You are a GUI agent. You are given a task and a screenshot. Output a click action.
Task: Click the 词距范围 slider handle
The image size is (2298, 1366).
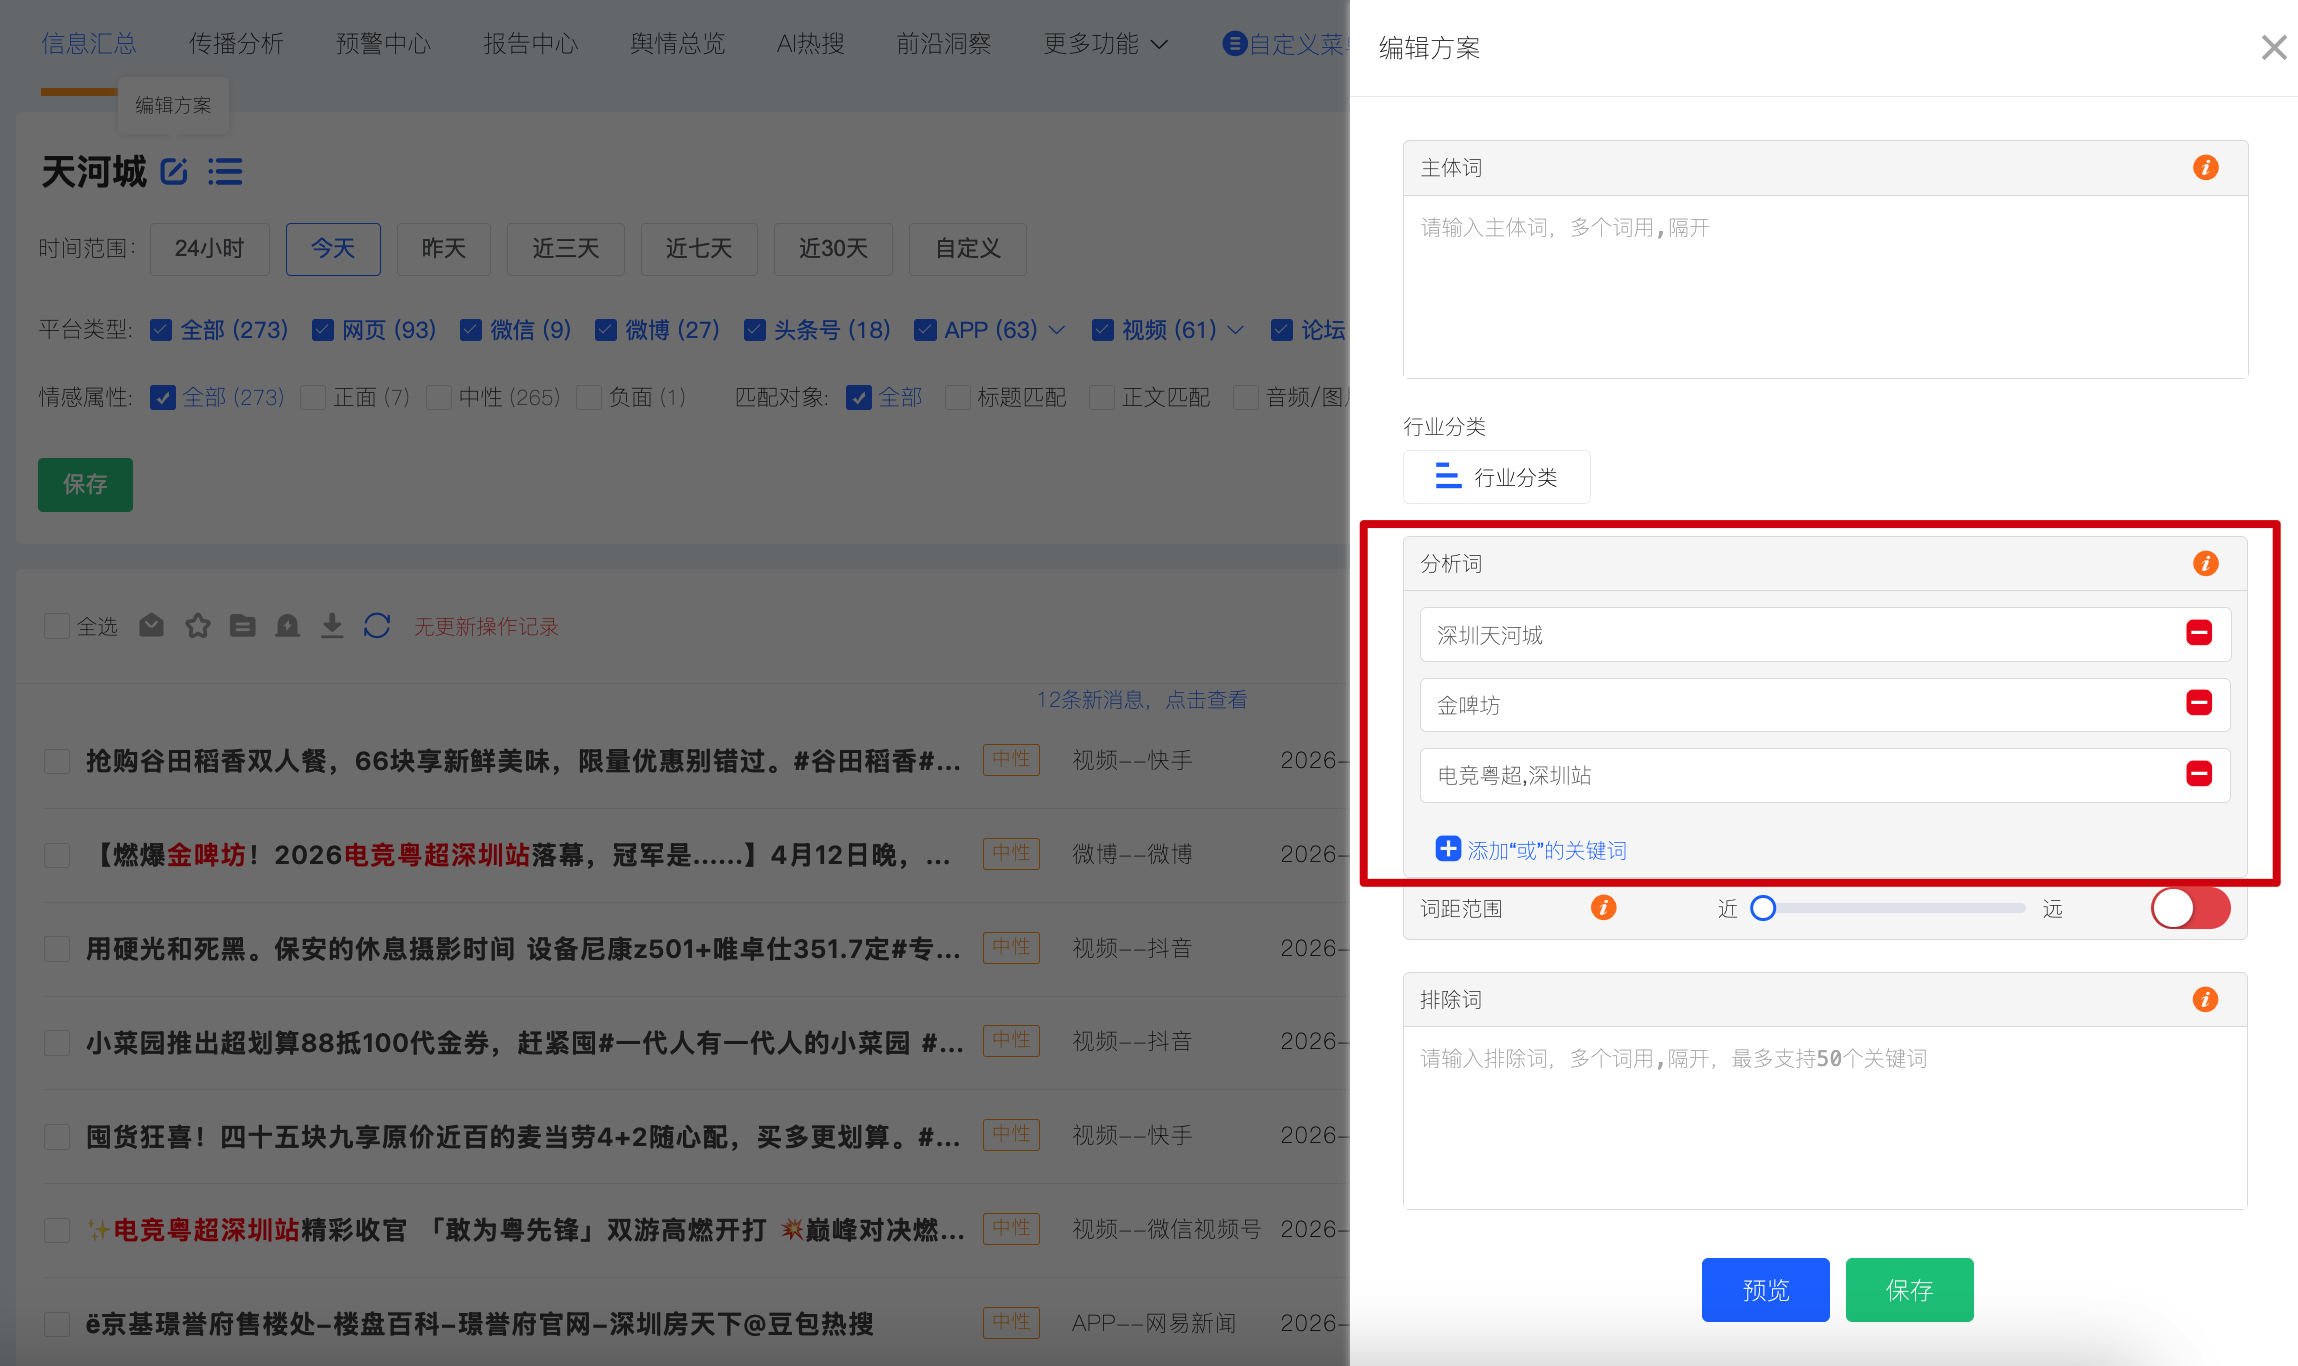[1763, 908]
